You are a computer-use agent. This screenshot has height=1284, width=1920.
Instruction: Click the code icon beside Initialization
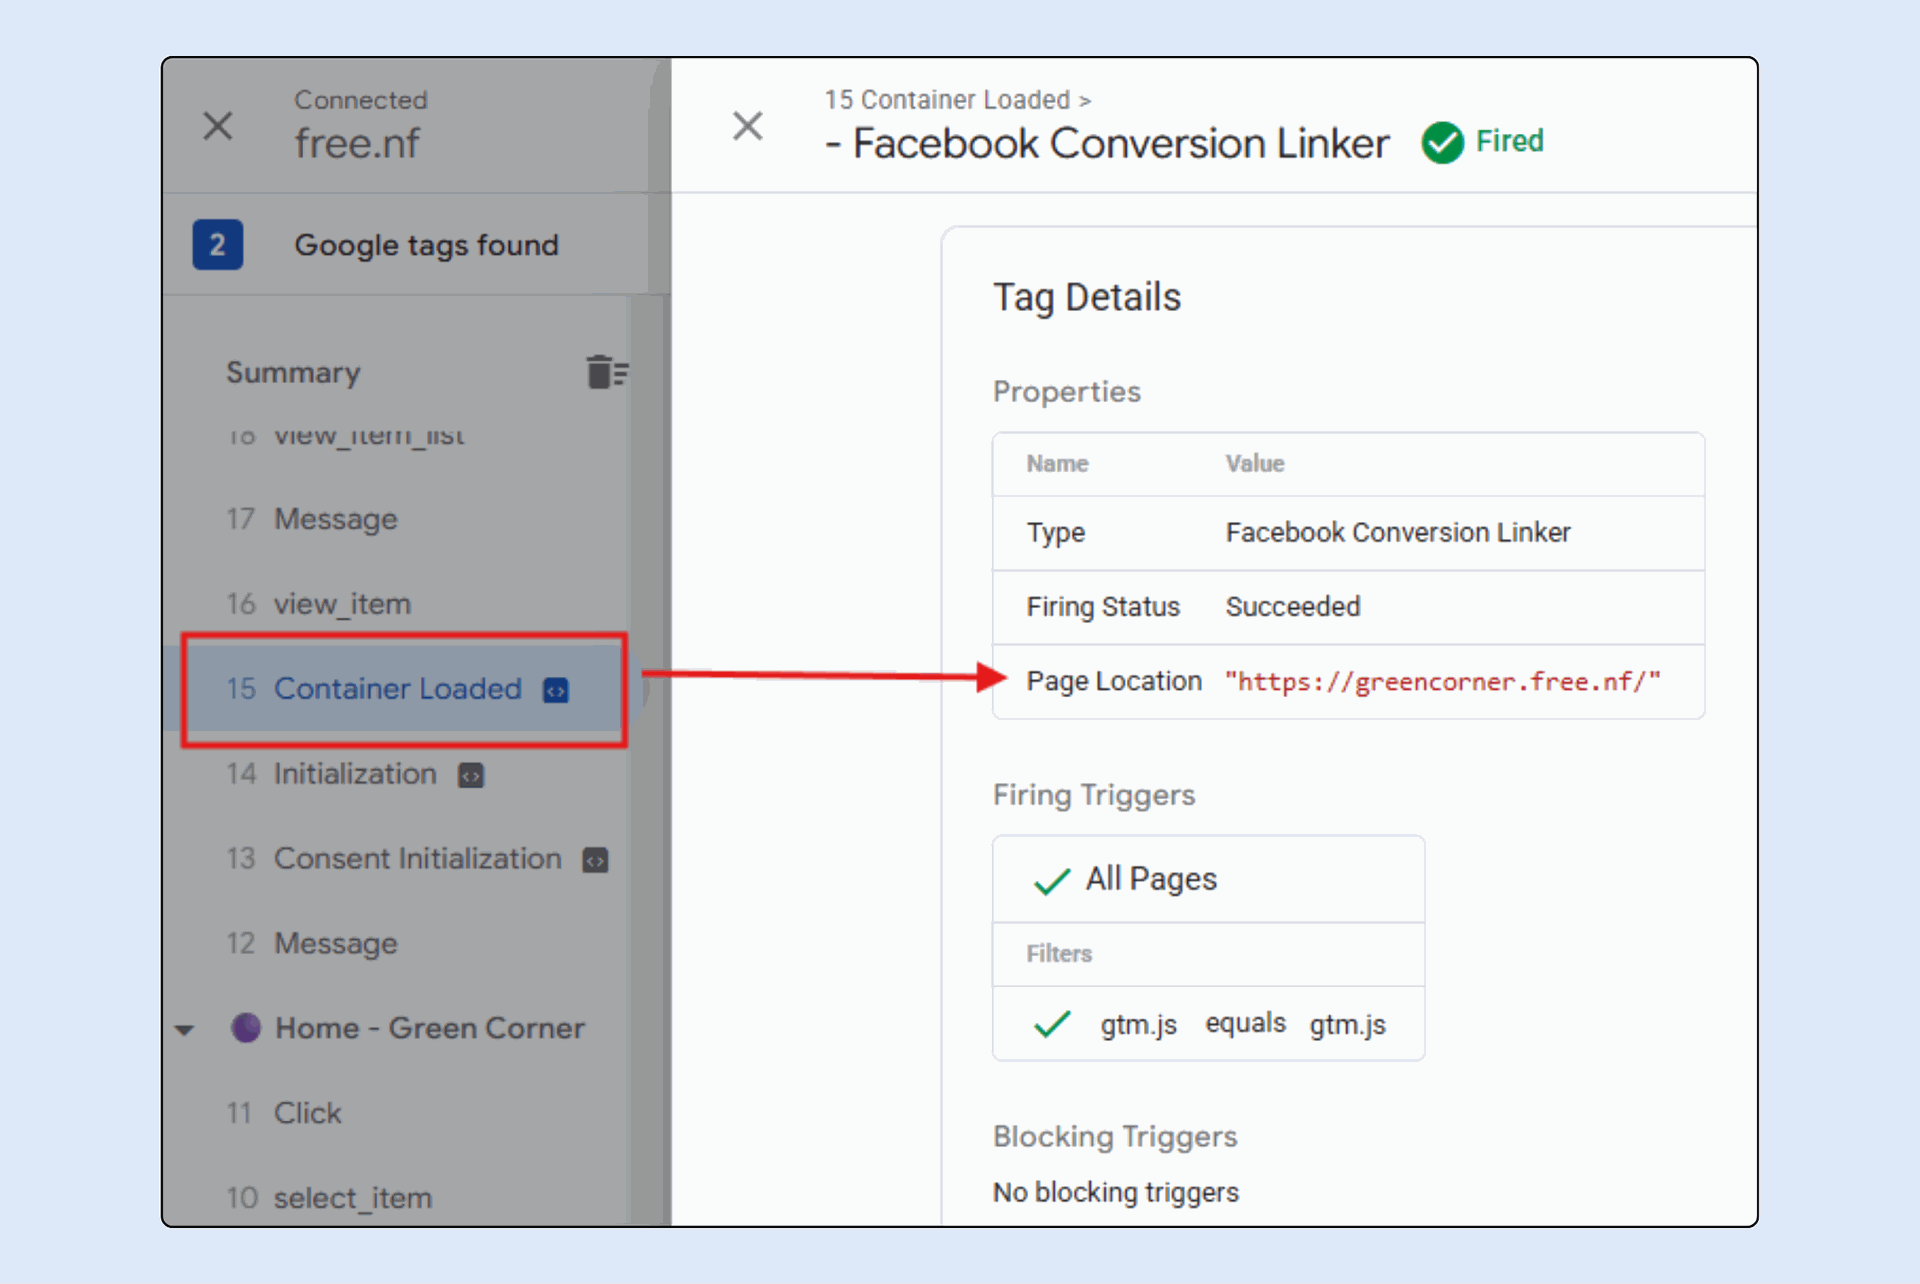click(471, 775)
